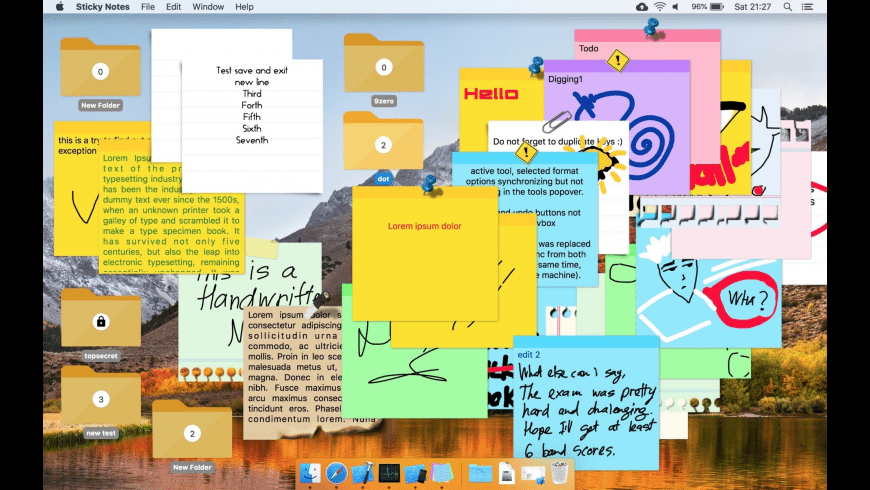The width and height of the screenshot is (870, 490).
Task: Click the Seventh line in the white note
Action: 252,140
